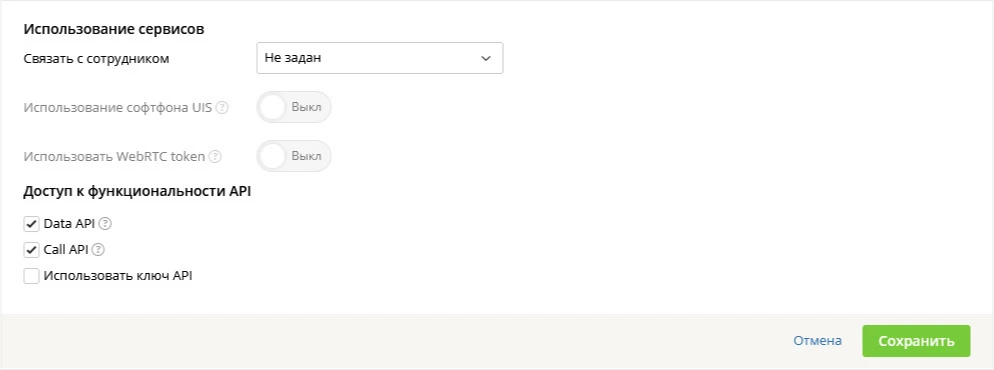Uncheck the Data API checkbox
The width and height of the screenshot is (994, 370).
[x=32, y=224]
